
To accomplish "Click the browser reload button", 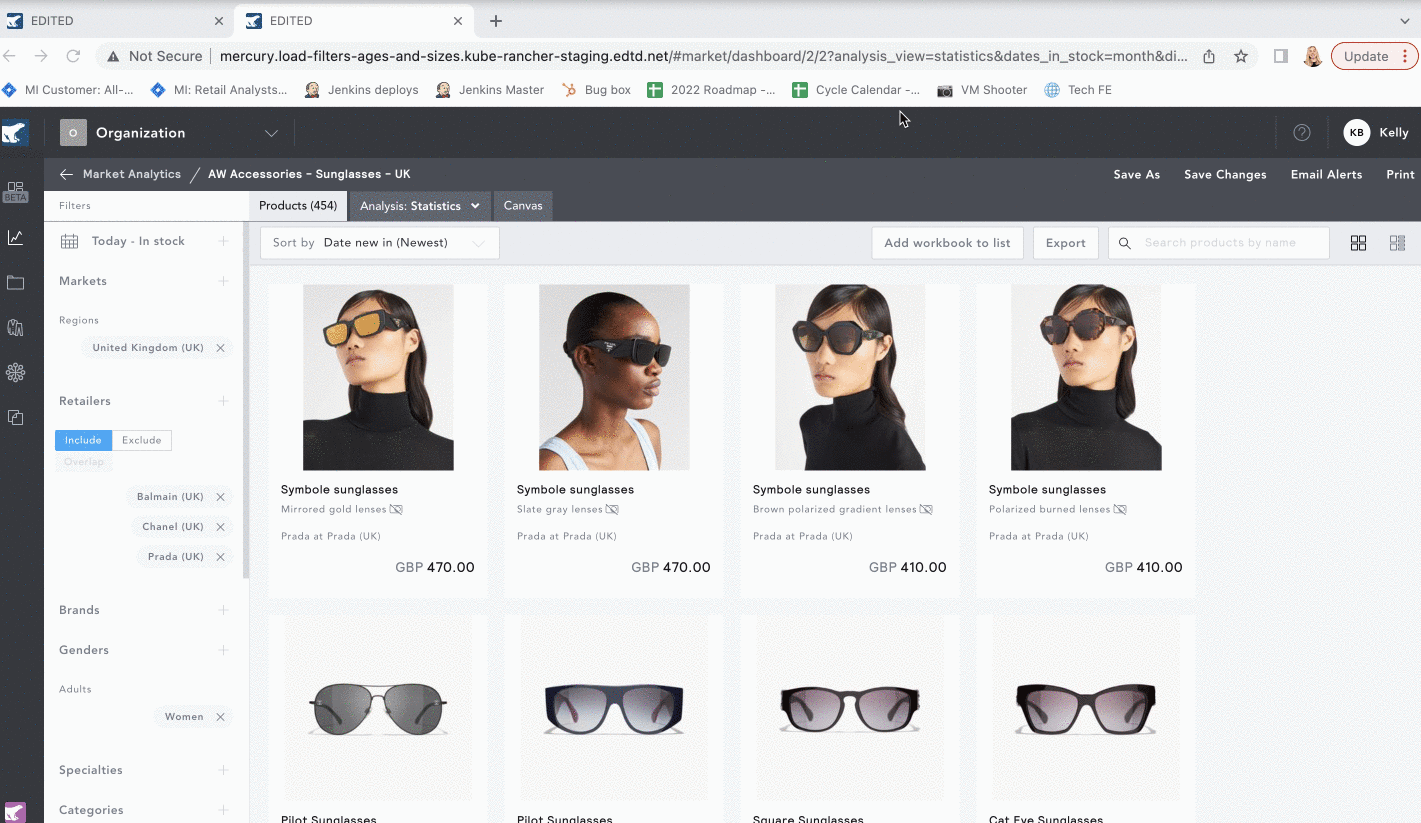I will pos(73,56).
